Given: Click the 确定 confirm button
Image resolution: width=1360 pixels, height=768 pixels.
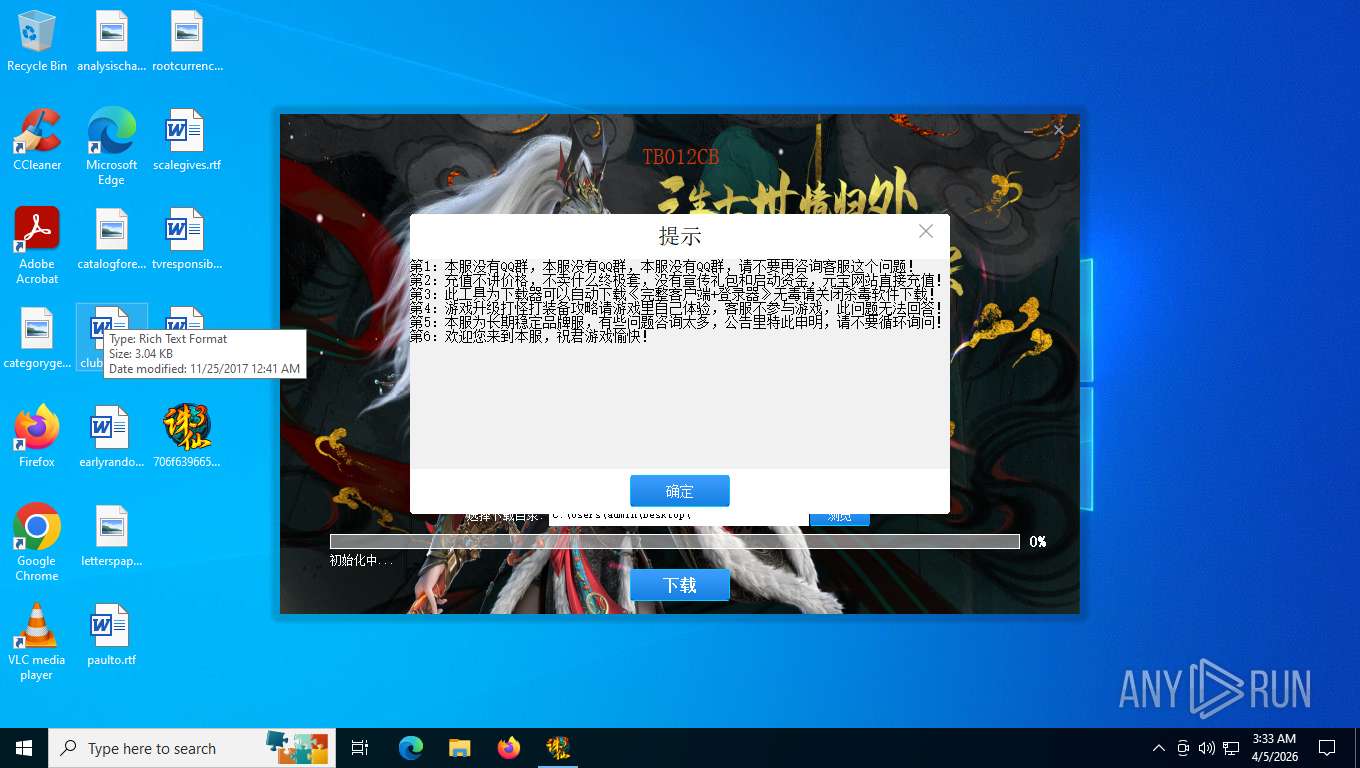Looking at the screenshot, I should [x=680, y=491].
